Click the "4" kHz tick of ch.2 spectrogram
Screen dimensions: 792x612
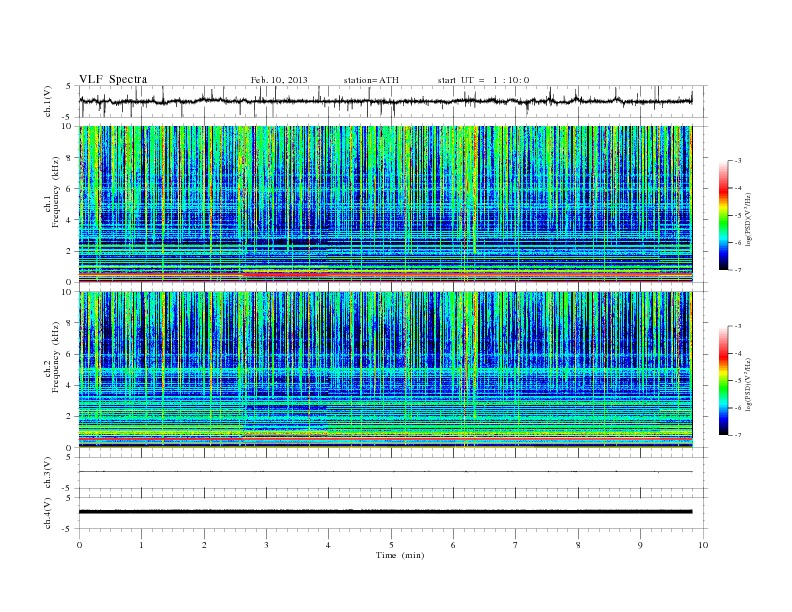tap(70, 386)
